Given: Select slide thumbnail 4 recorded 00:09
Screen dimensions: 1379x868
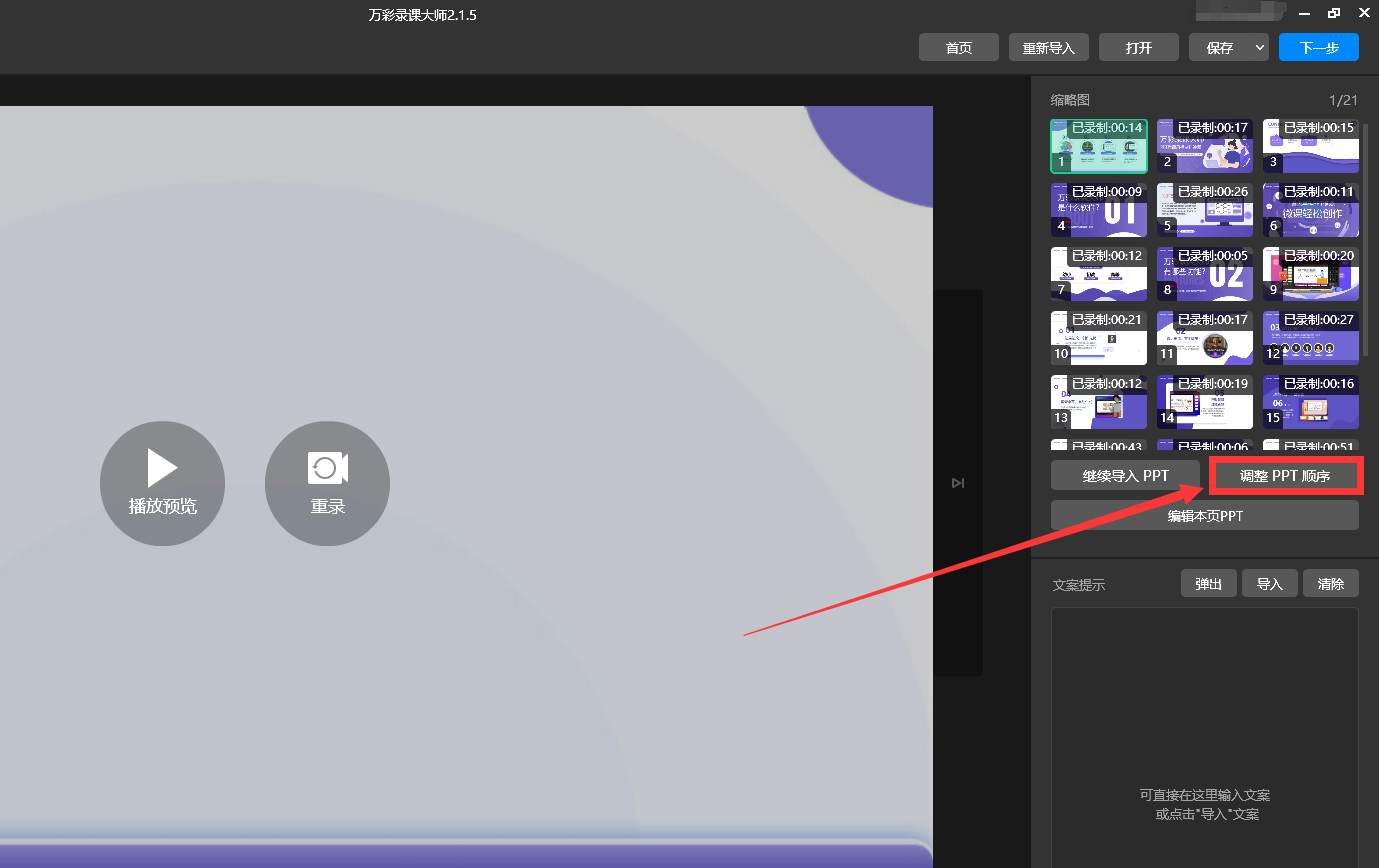Looking at the screenshot, I should tap(1099, 210).
